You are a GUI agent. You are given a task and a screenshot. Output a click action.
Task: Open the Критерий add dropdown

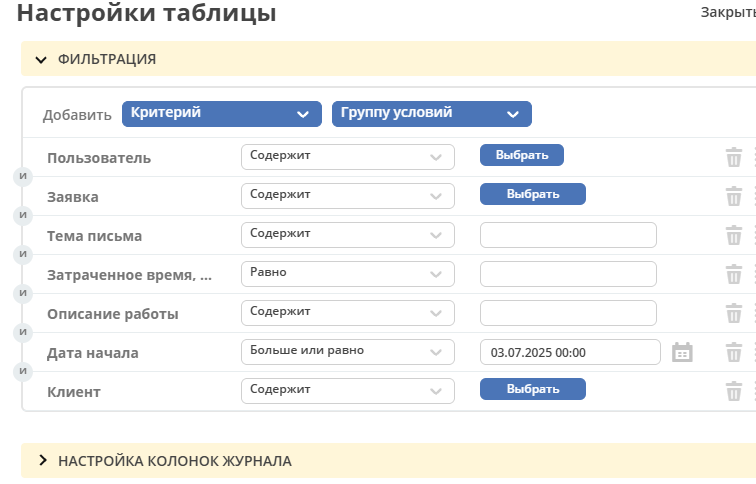[x=222, y=114]
